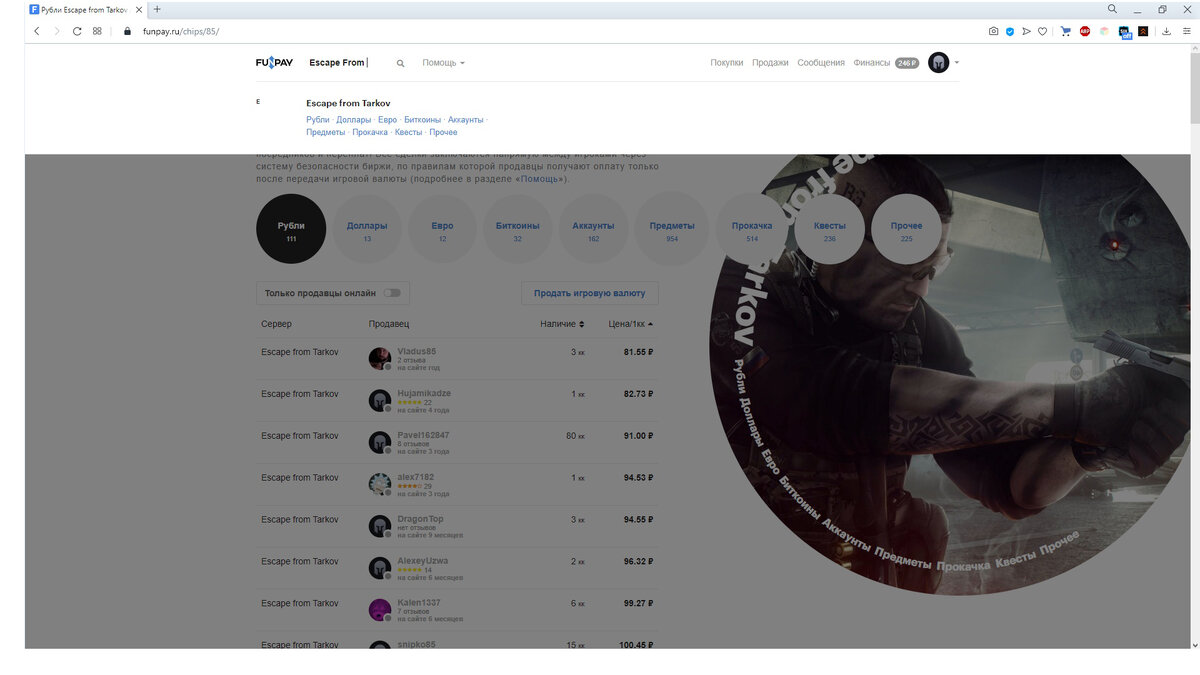The height and width of the screenshot is (675, 1200).
Task: Select the Евро round category tab
Action: coord(442,229)
